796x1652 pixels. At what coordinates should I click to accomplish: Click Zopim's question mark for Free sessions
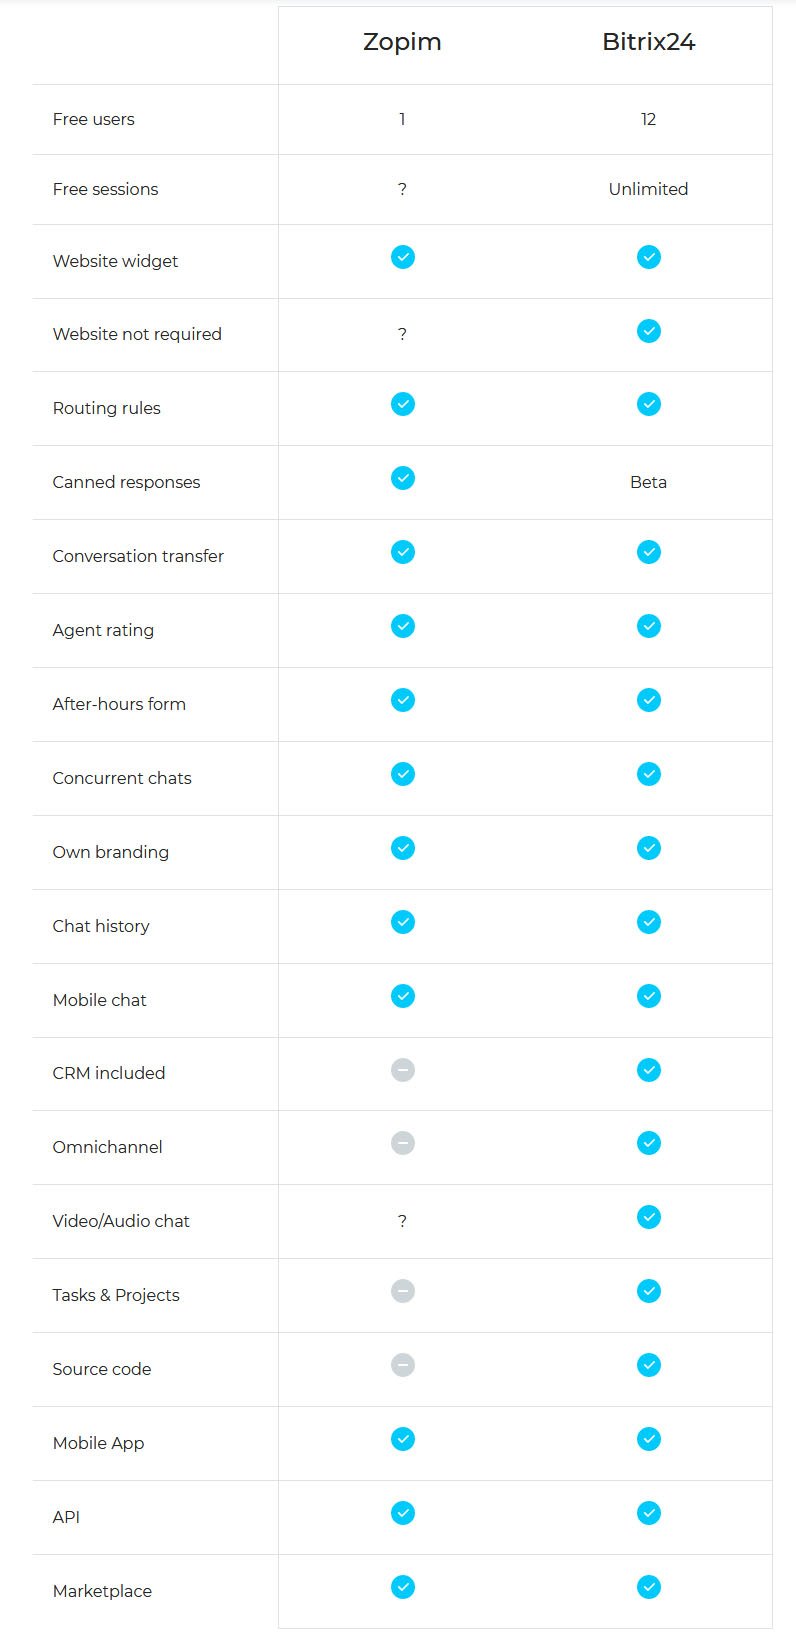402,189
